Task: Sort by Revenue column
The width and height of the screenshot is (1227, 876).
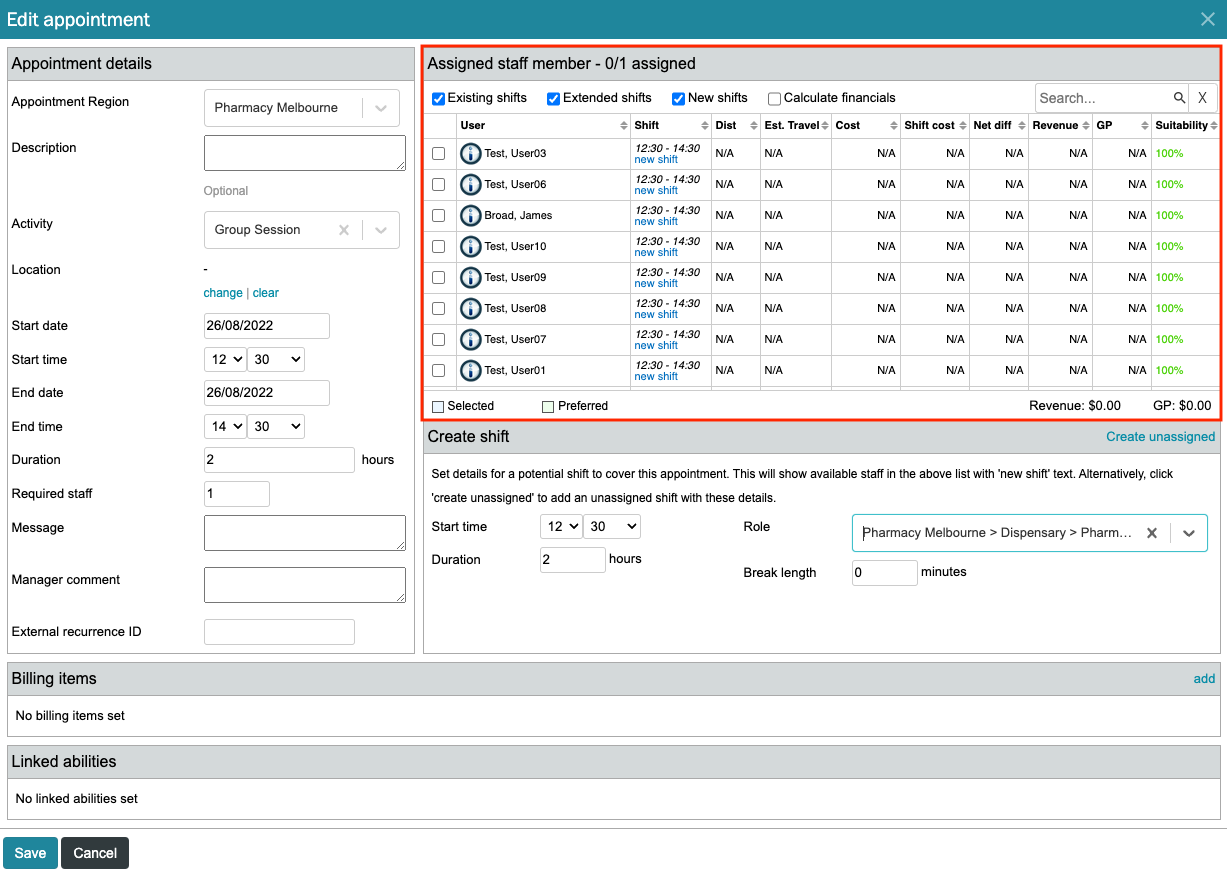Action: (1060, 126)
